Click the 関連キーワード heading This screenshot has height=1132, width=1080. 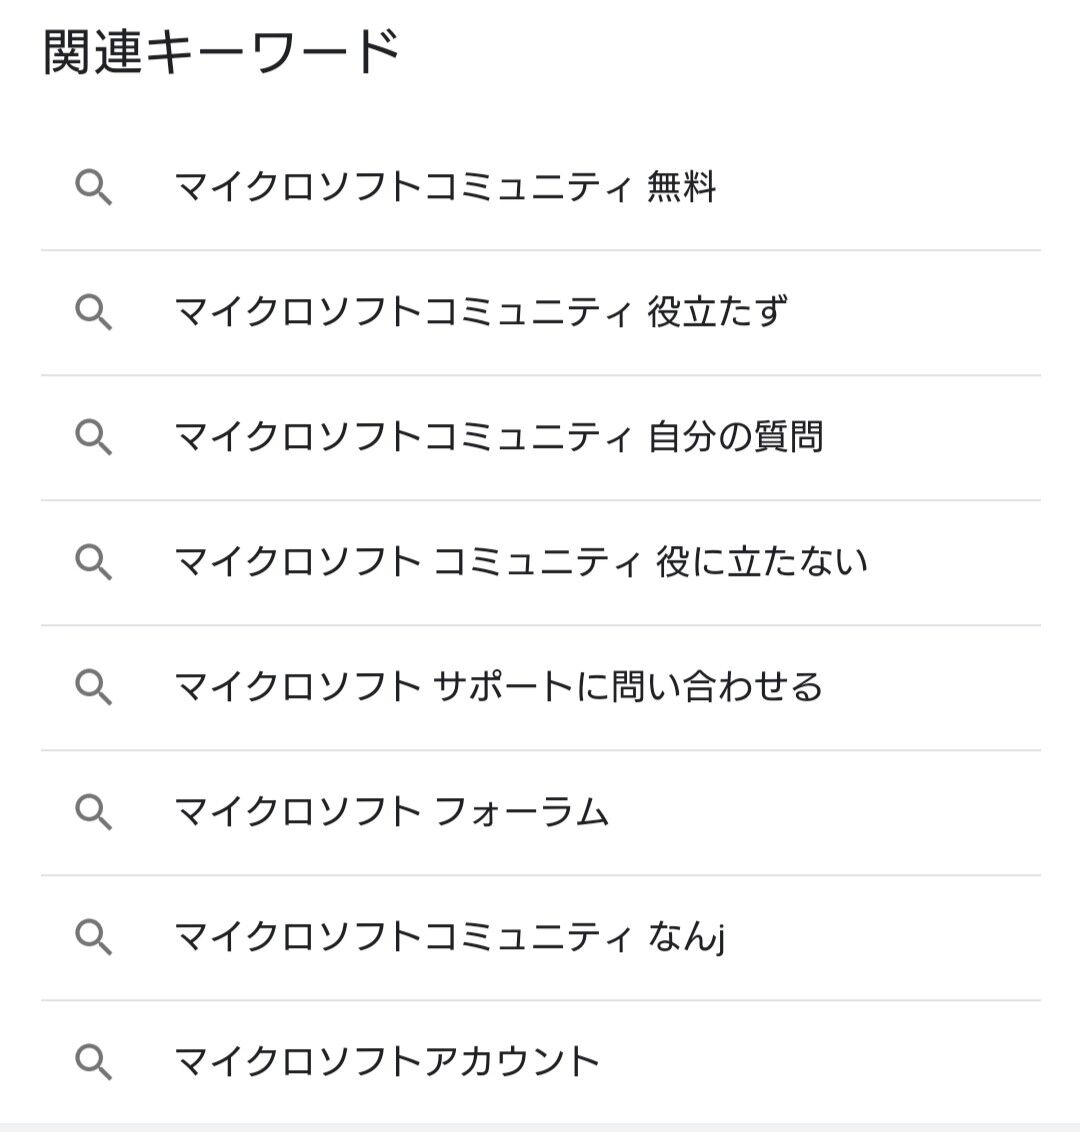221,52
